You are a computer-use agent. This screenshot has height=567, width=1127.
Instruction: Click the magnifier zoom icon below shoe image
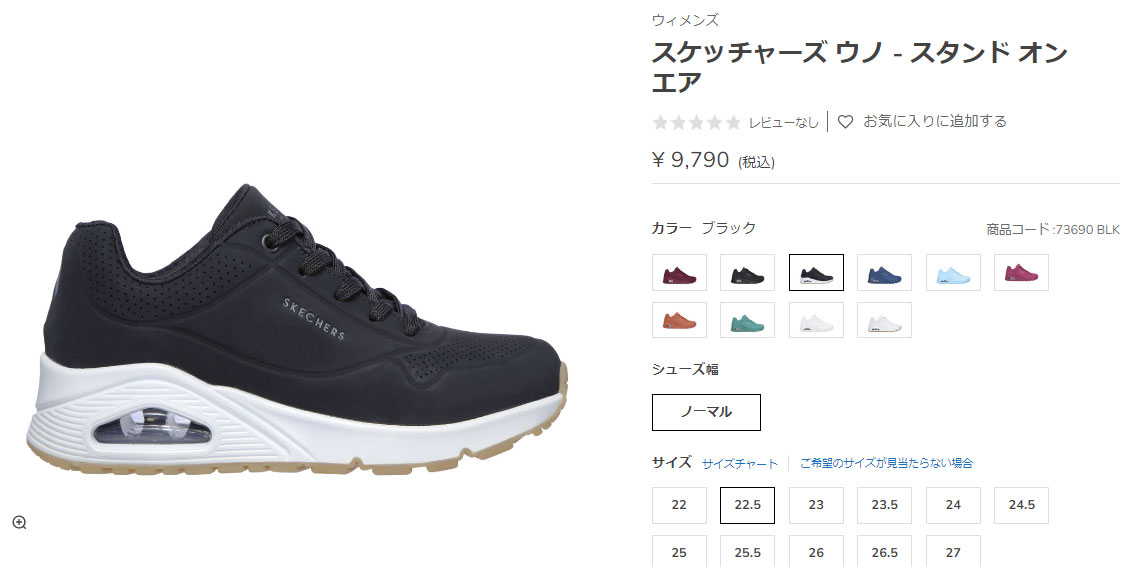point(19,522)
